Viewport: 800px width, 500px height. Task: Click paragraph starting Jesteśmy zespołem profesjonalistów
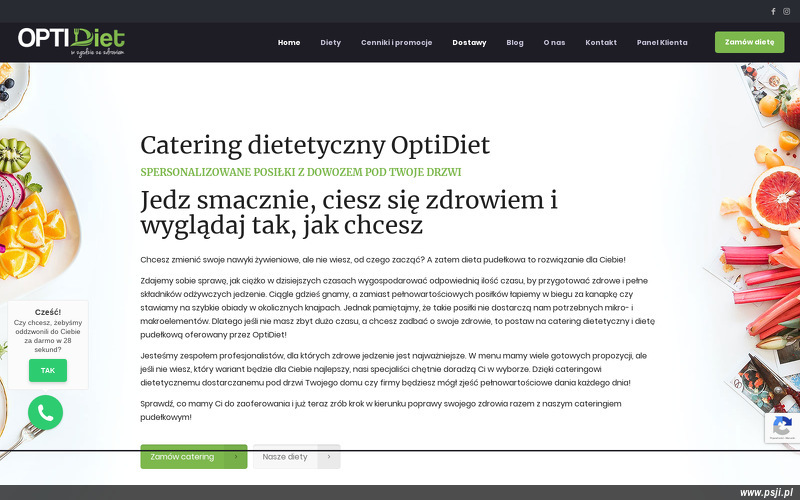click(394, 369)
